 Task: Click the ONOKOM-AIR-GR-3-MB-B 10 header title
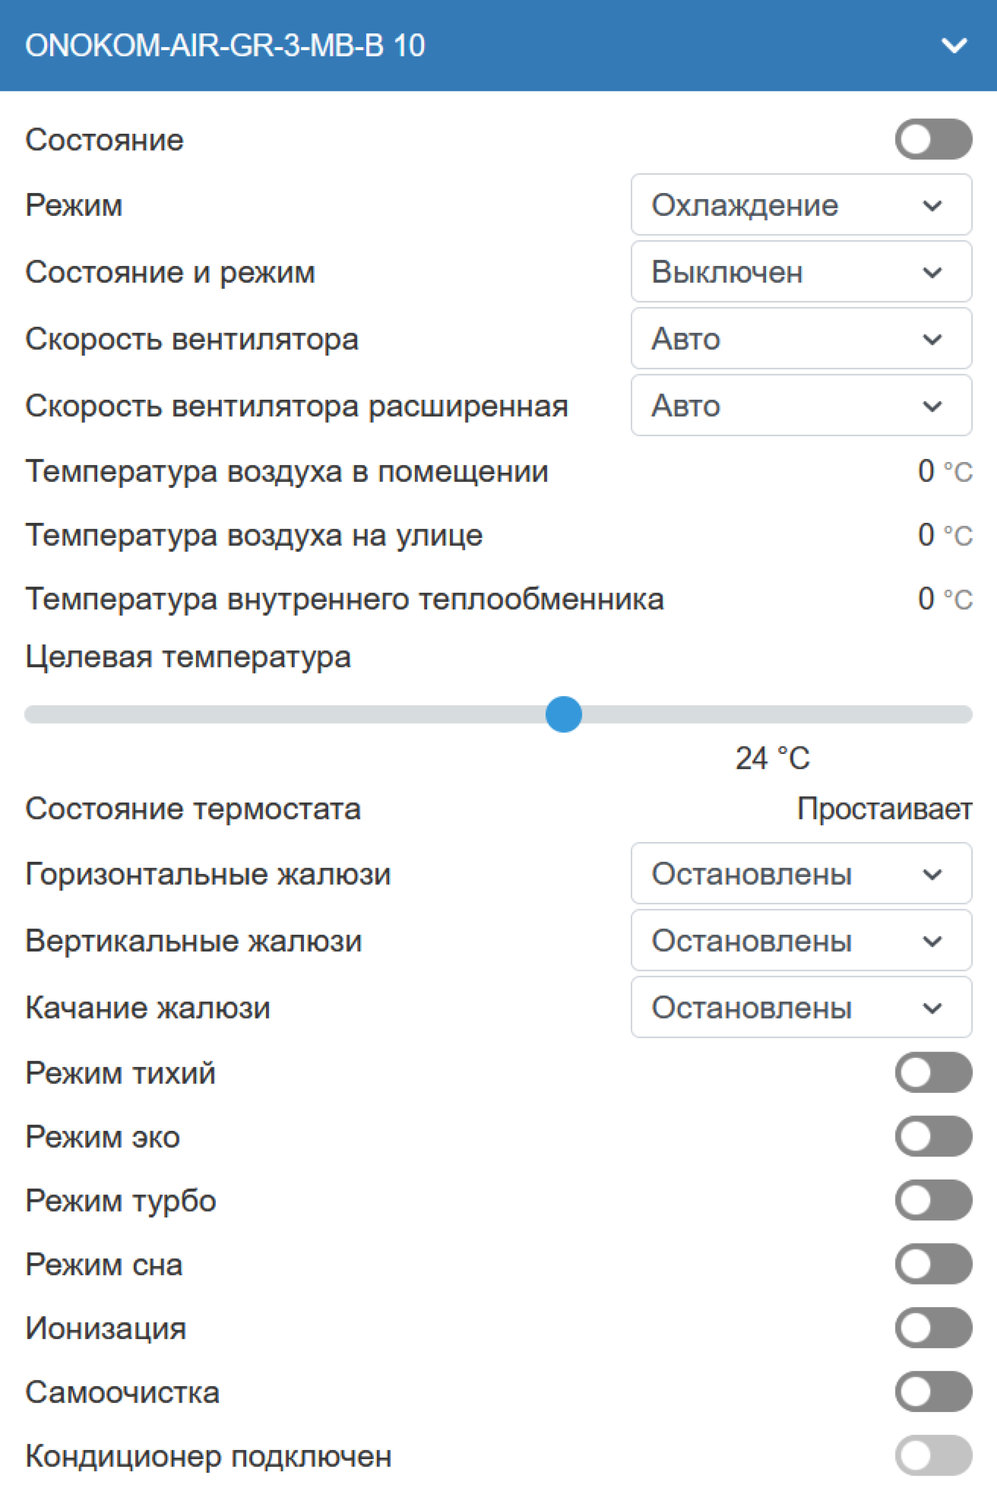point(225,46)
